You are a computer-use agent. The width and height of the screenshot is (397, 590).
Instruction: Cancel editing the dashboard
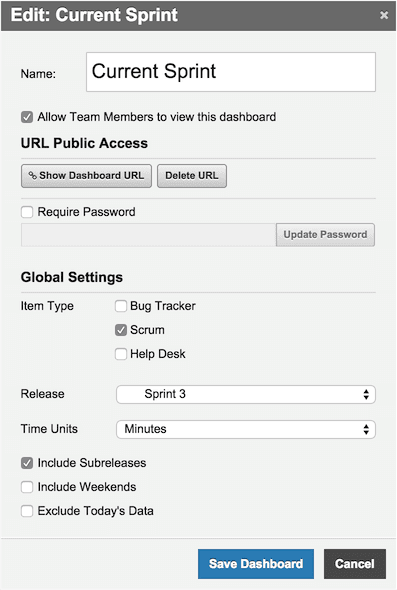point(355,564)
